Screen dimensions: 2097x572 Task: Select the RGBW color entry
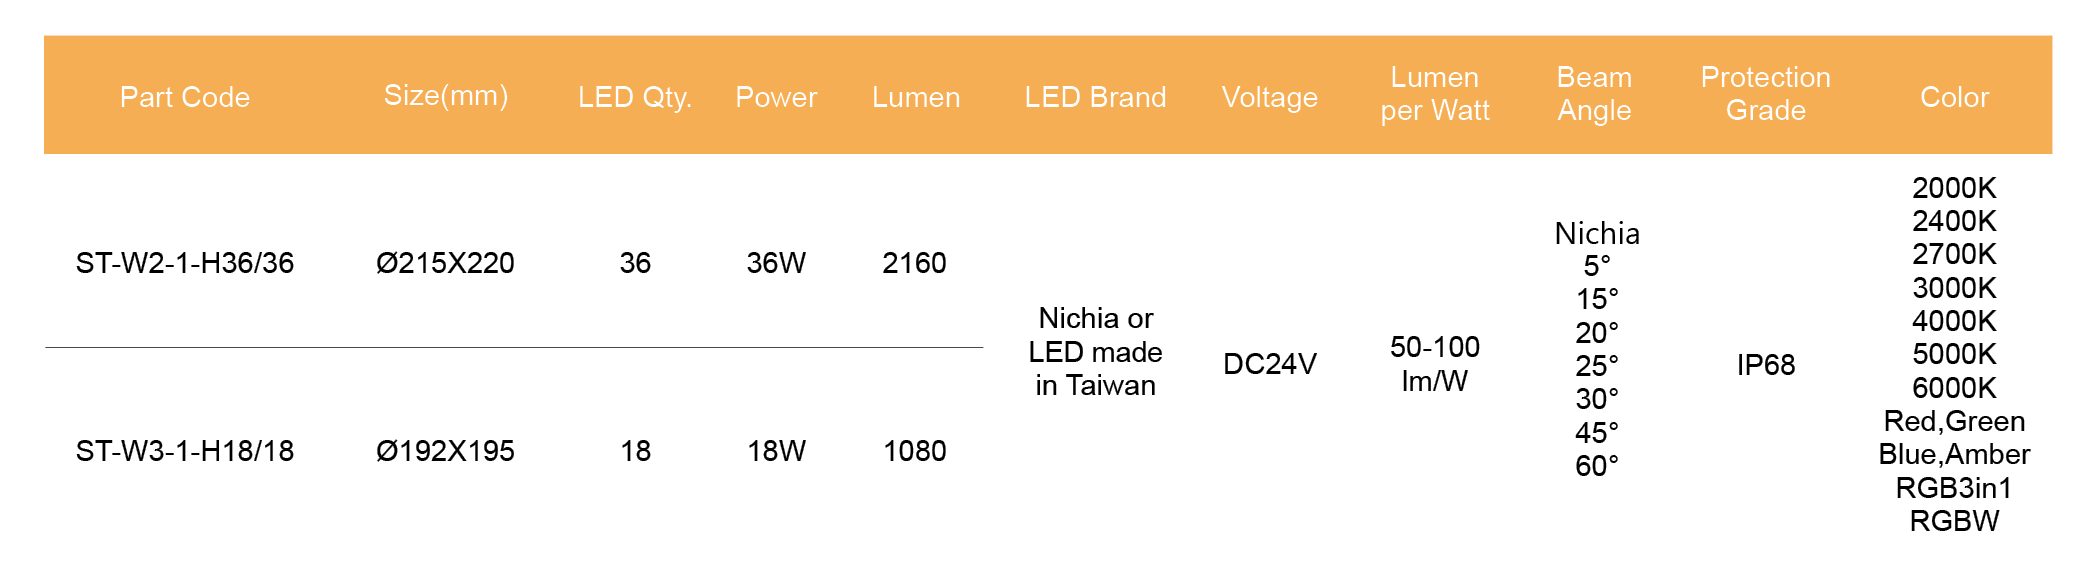pyautogui.click(x=1954, y=521)
